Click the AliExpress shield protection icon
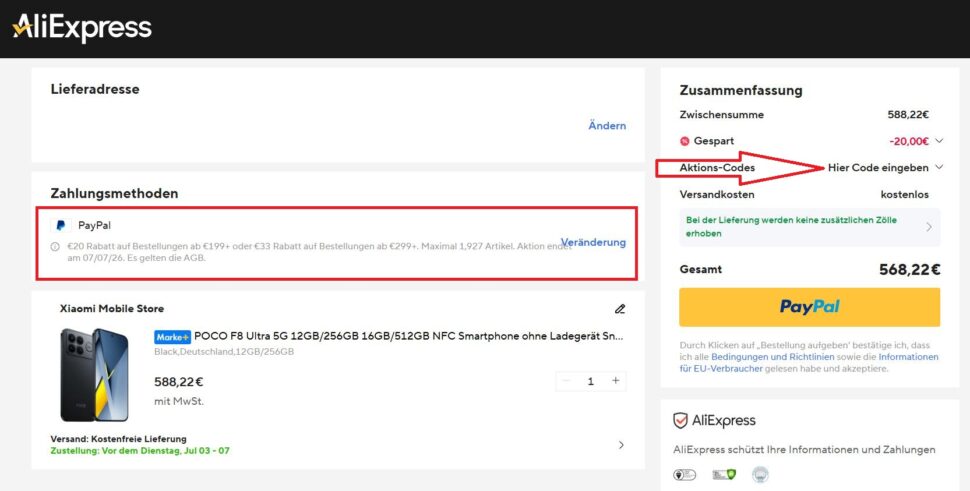 tap(680, 421)
